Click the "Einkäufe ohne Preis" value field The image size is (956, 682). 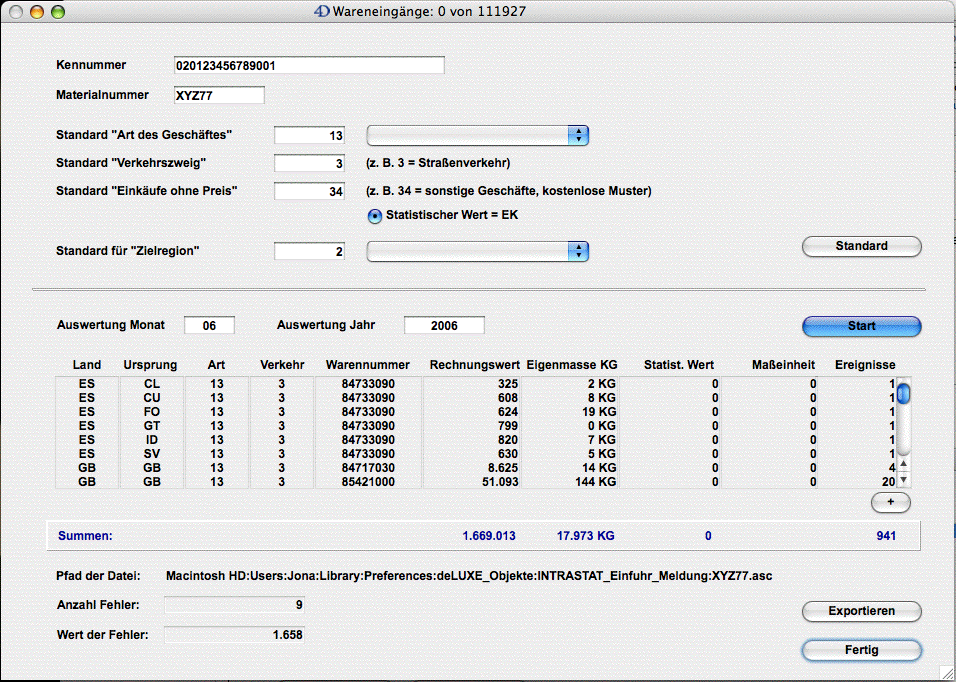[x=308, y=190]
